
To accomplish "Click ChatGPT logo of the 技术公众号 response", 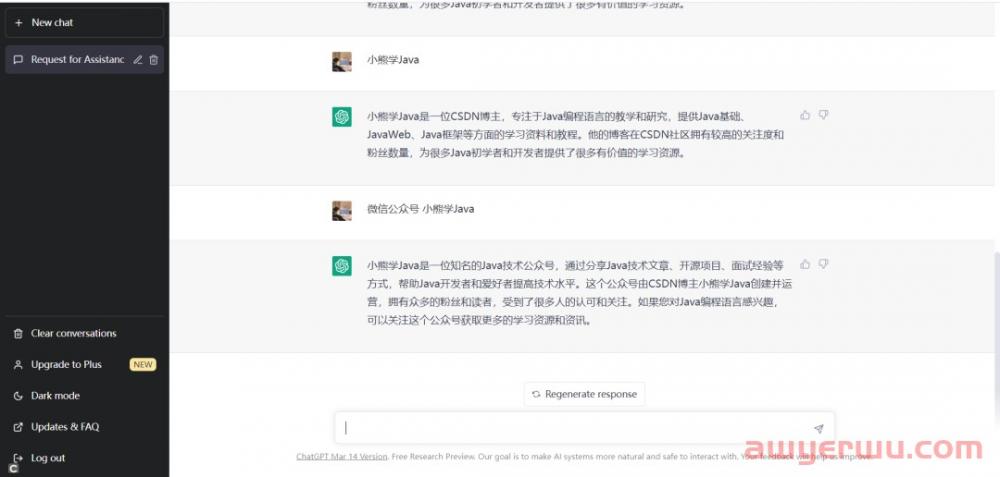I will 342,266.
